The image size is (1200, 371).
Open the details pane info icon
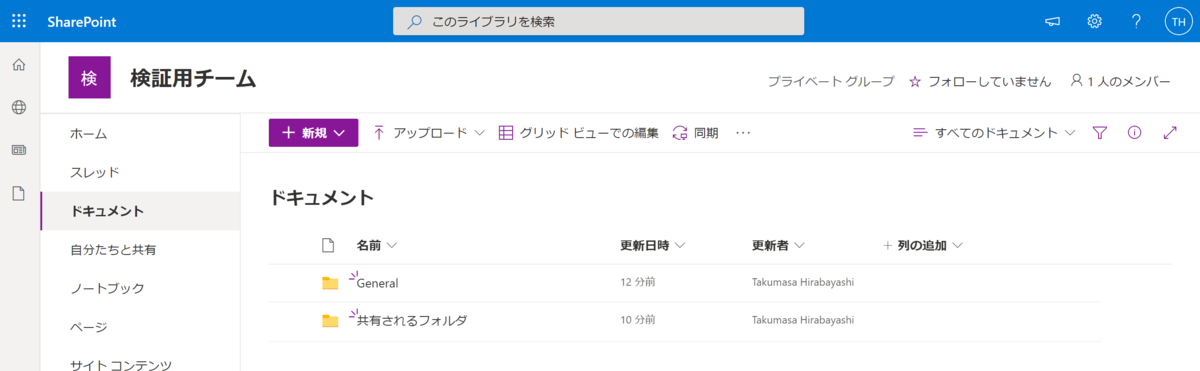pos(1134,132)
